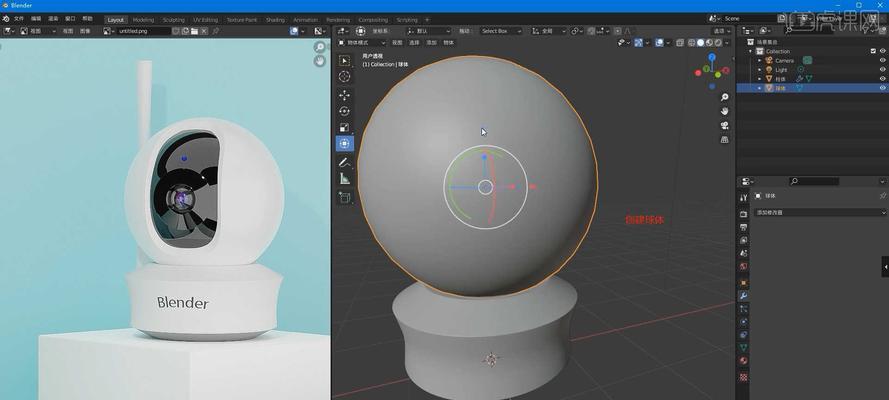Collapse the Collection tree in outliner
The width and height of the screenshot is (889, 400).
[751, 51]
